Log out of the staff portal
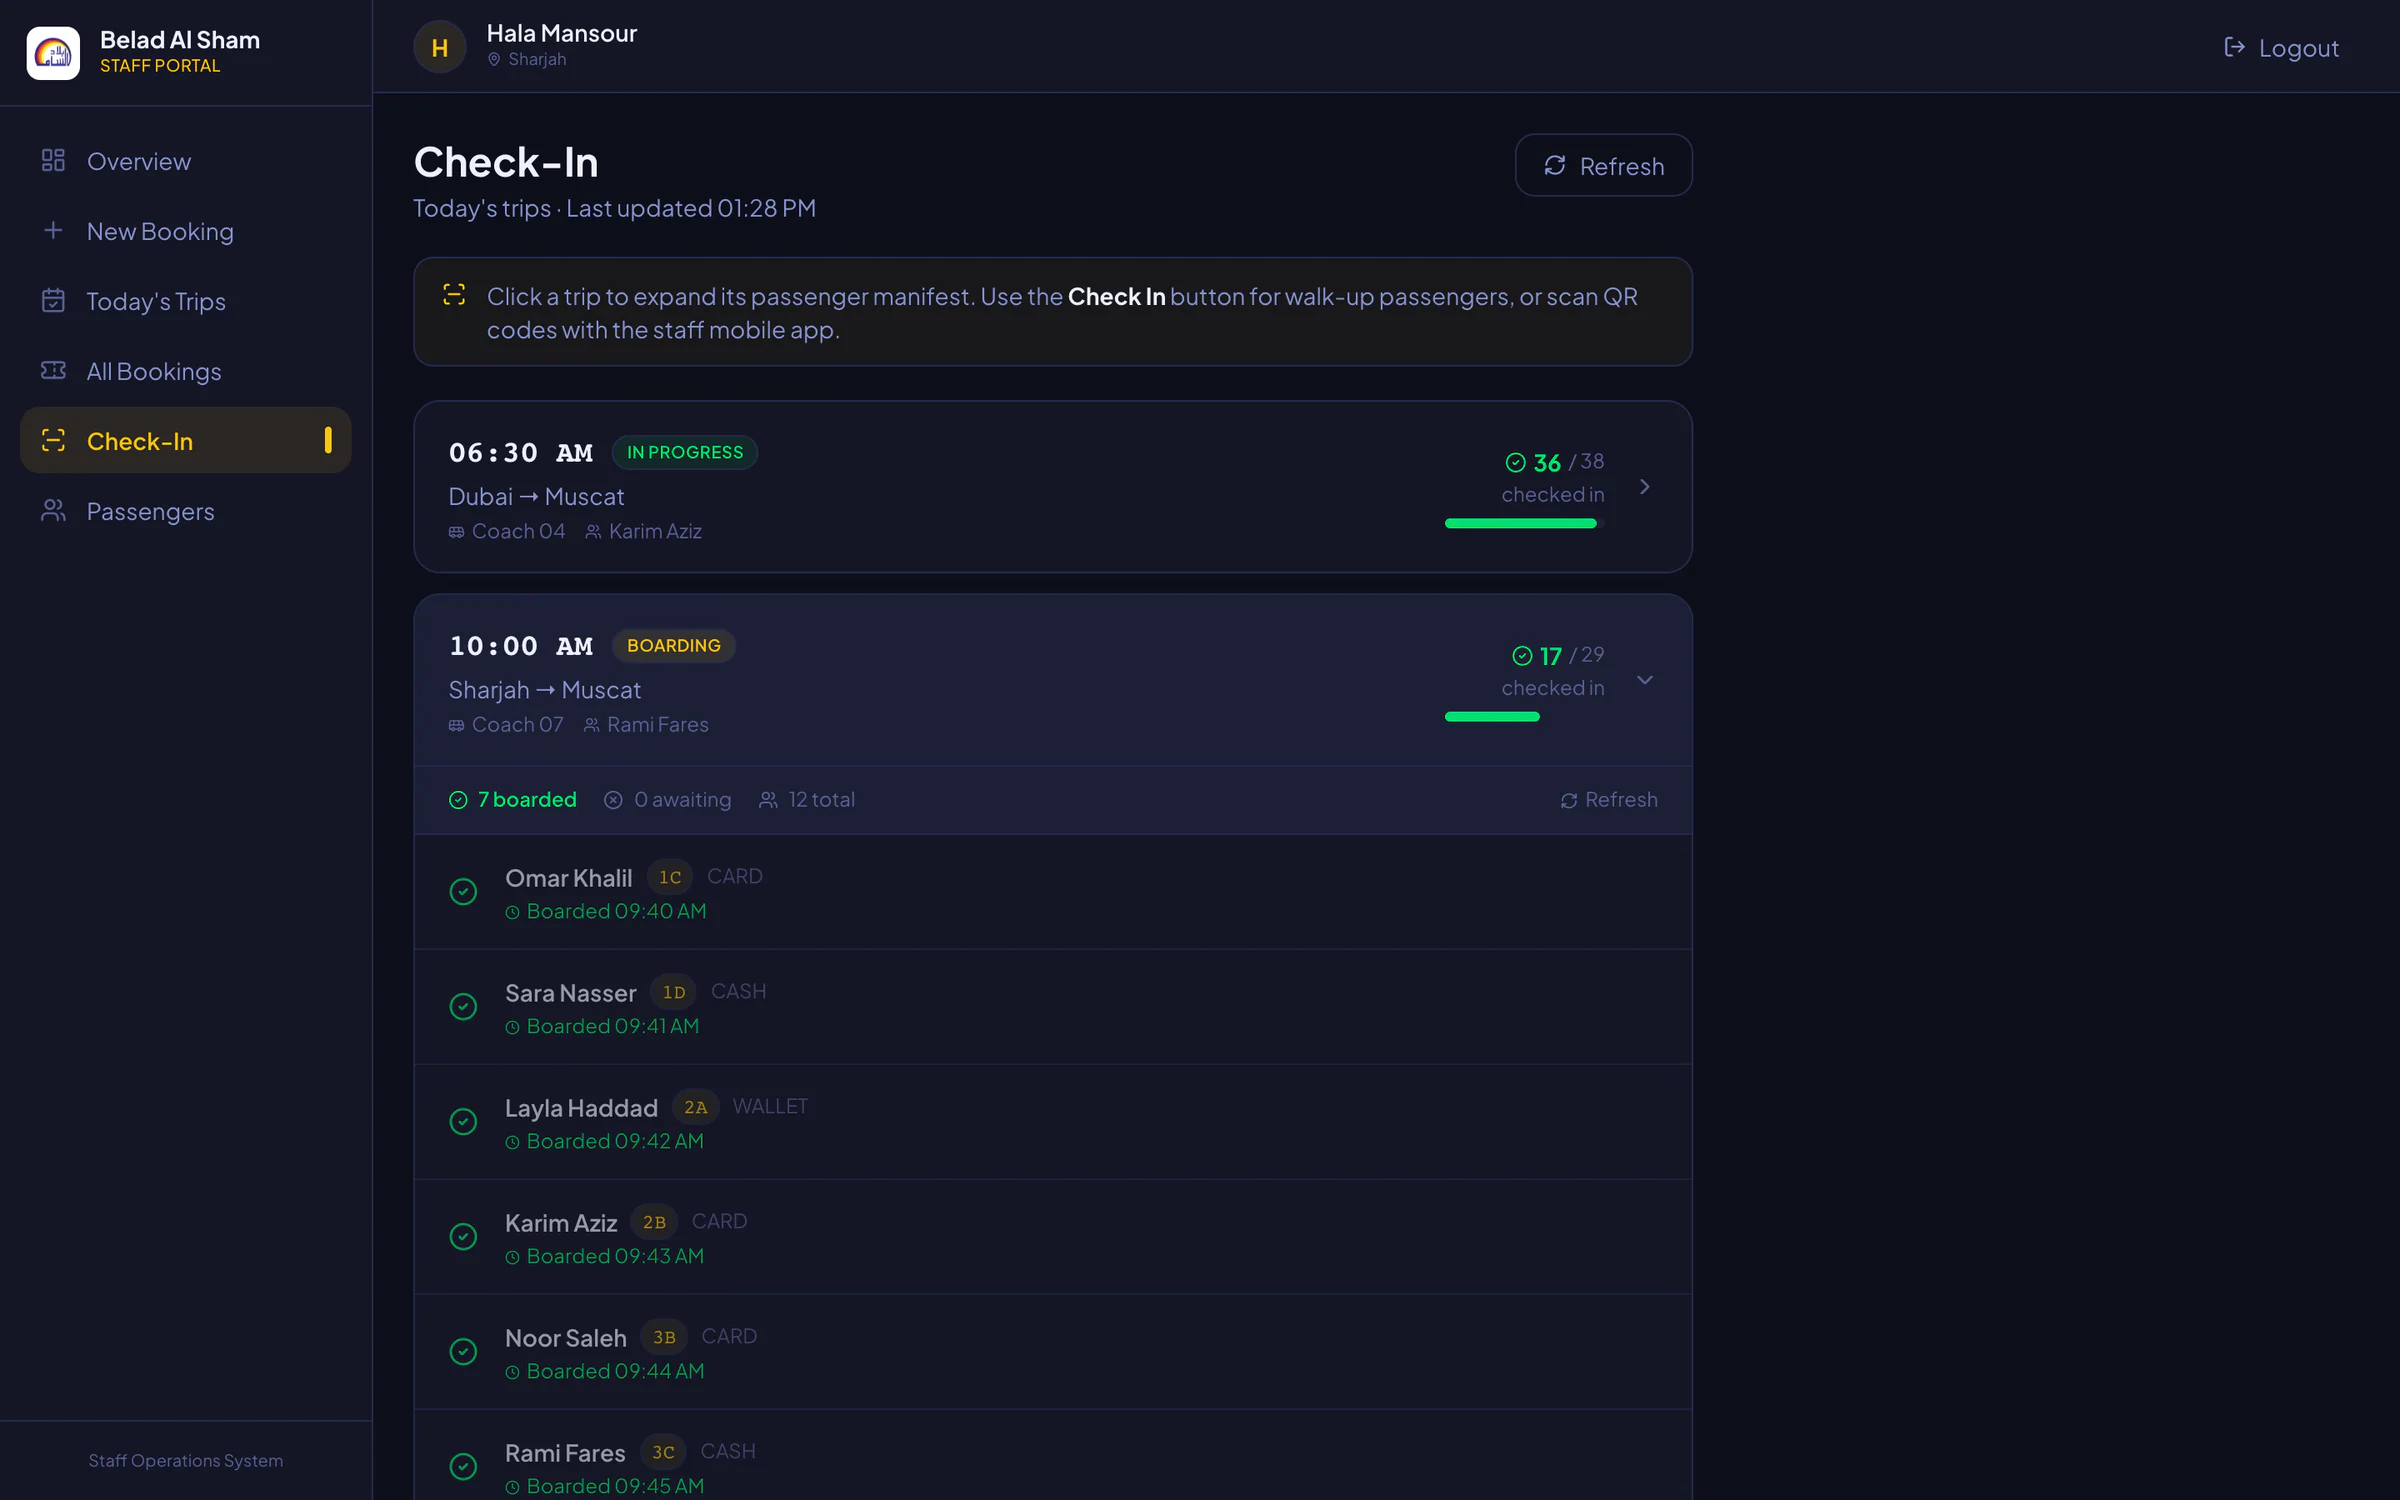This screenshot has width=2400, height=1500. point(2281,47)
